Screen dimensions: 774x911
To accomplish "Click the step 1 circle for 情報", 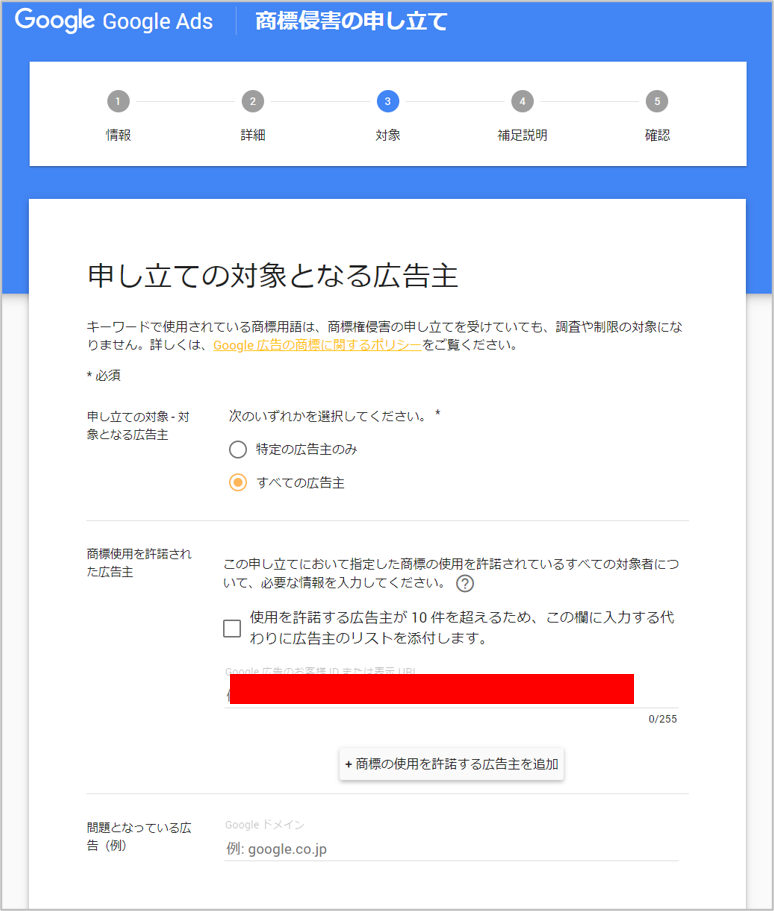I will [118, 101].
